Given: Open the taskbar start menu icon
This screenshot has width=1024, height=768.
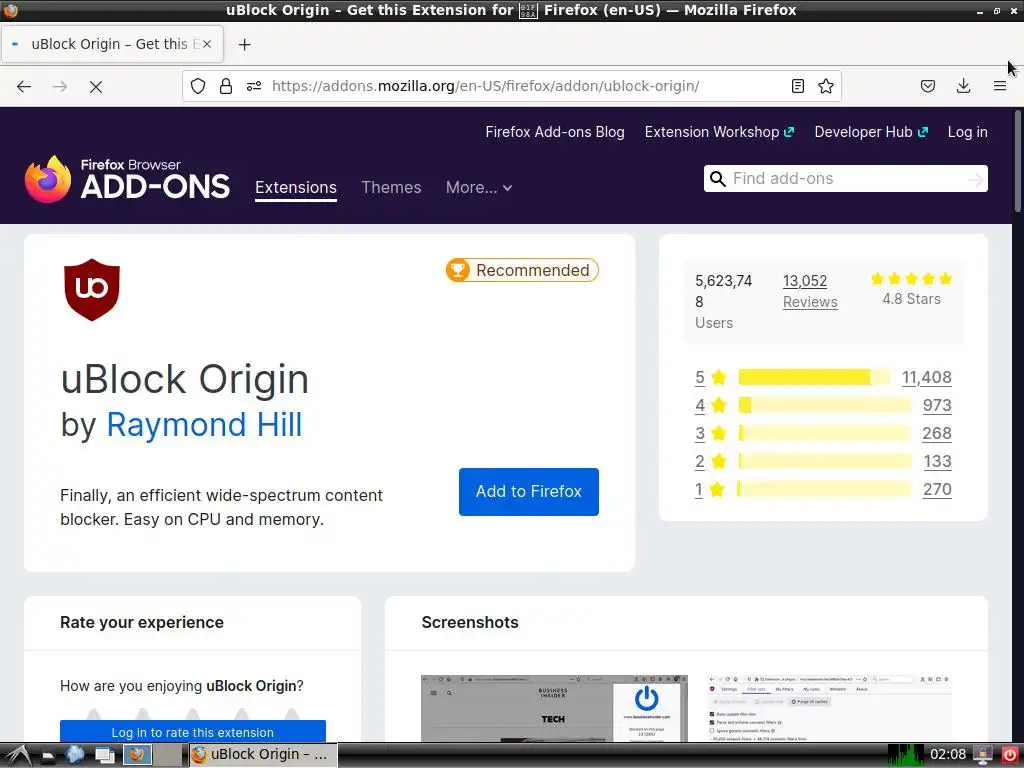Looking at the screenshot, I should [x=17, y=755].
